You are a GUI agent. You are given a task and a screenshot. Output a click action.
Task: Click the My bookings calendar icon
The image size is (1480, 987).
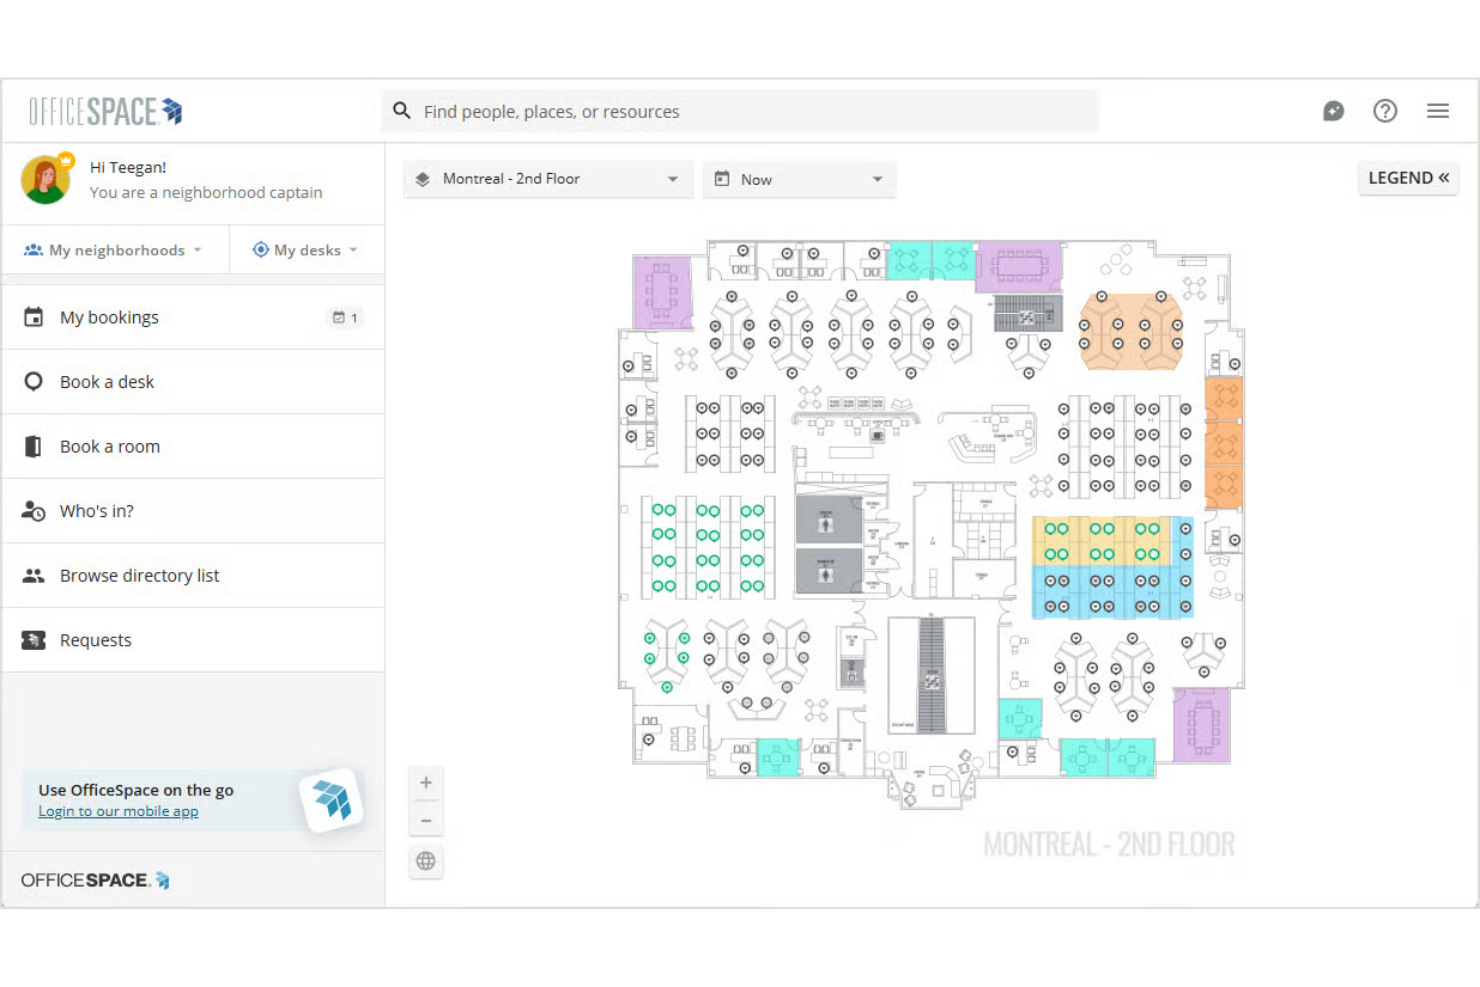33,316
